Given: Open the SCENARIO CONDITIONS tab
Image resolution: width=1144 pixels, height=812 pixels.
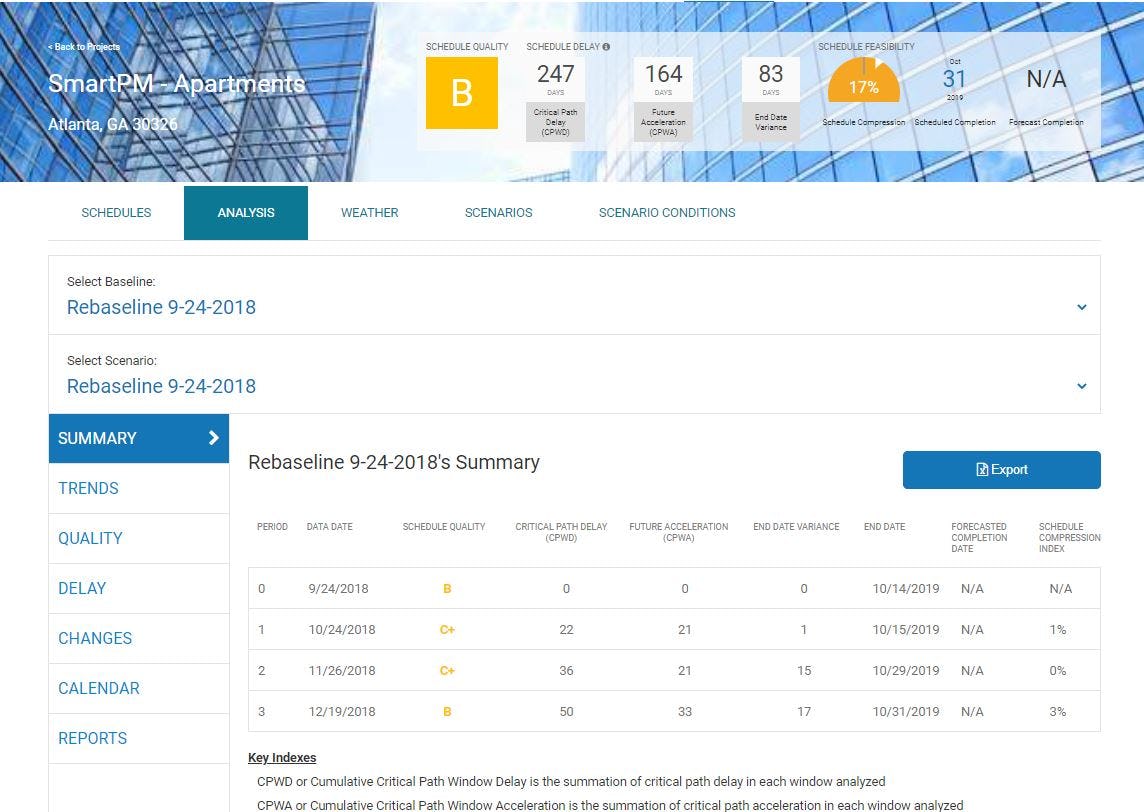Looking at the screenshot, I should pyautogui.click(x=666, y=212).
